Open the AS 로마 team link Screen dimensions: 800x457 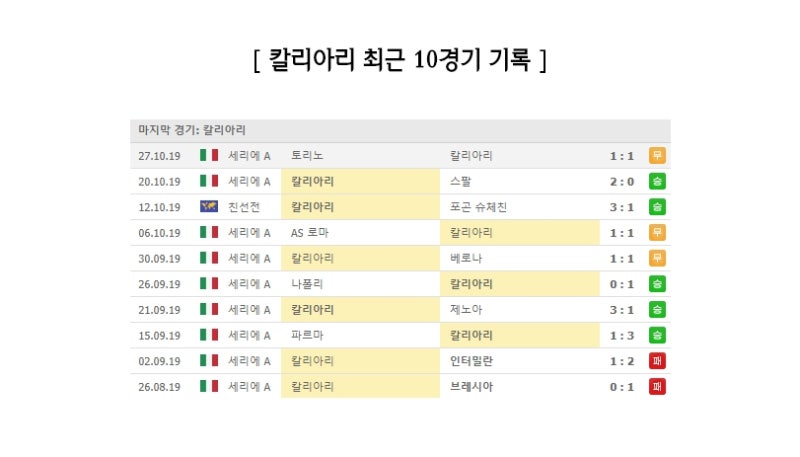pos(310,233)
